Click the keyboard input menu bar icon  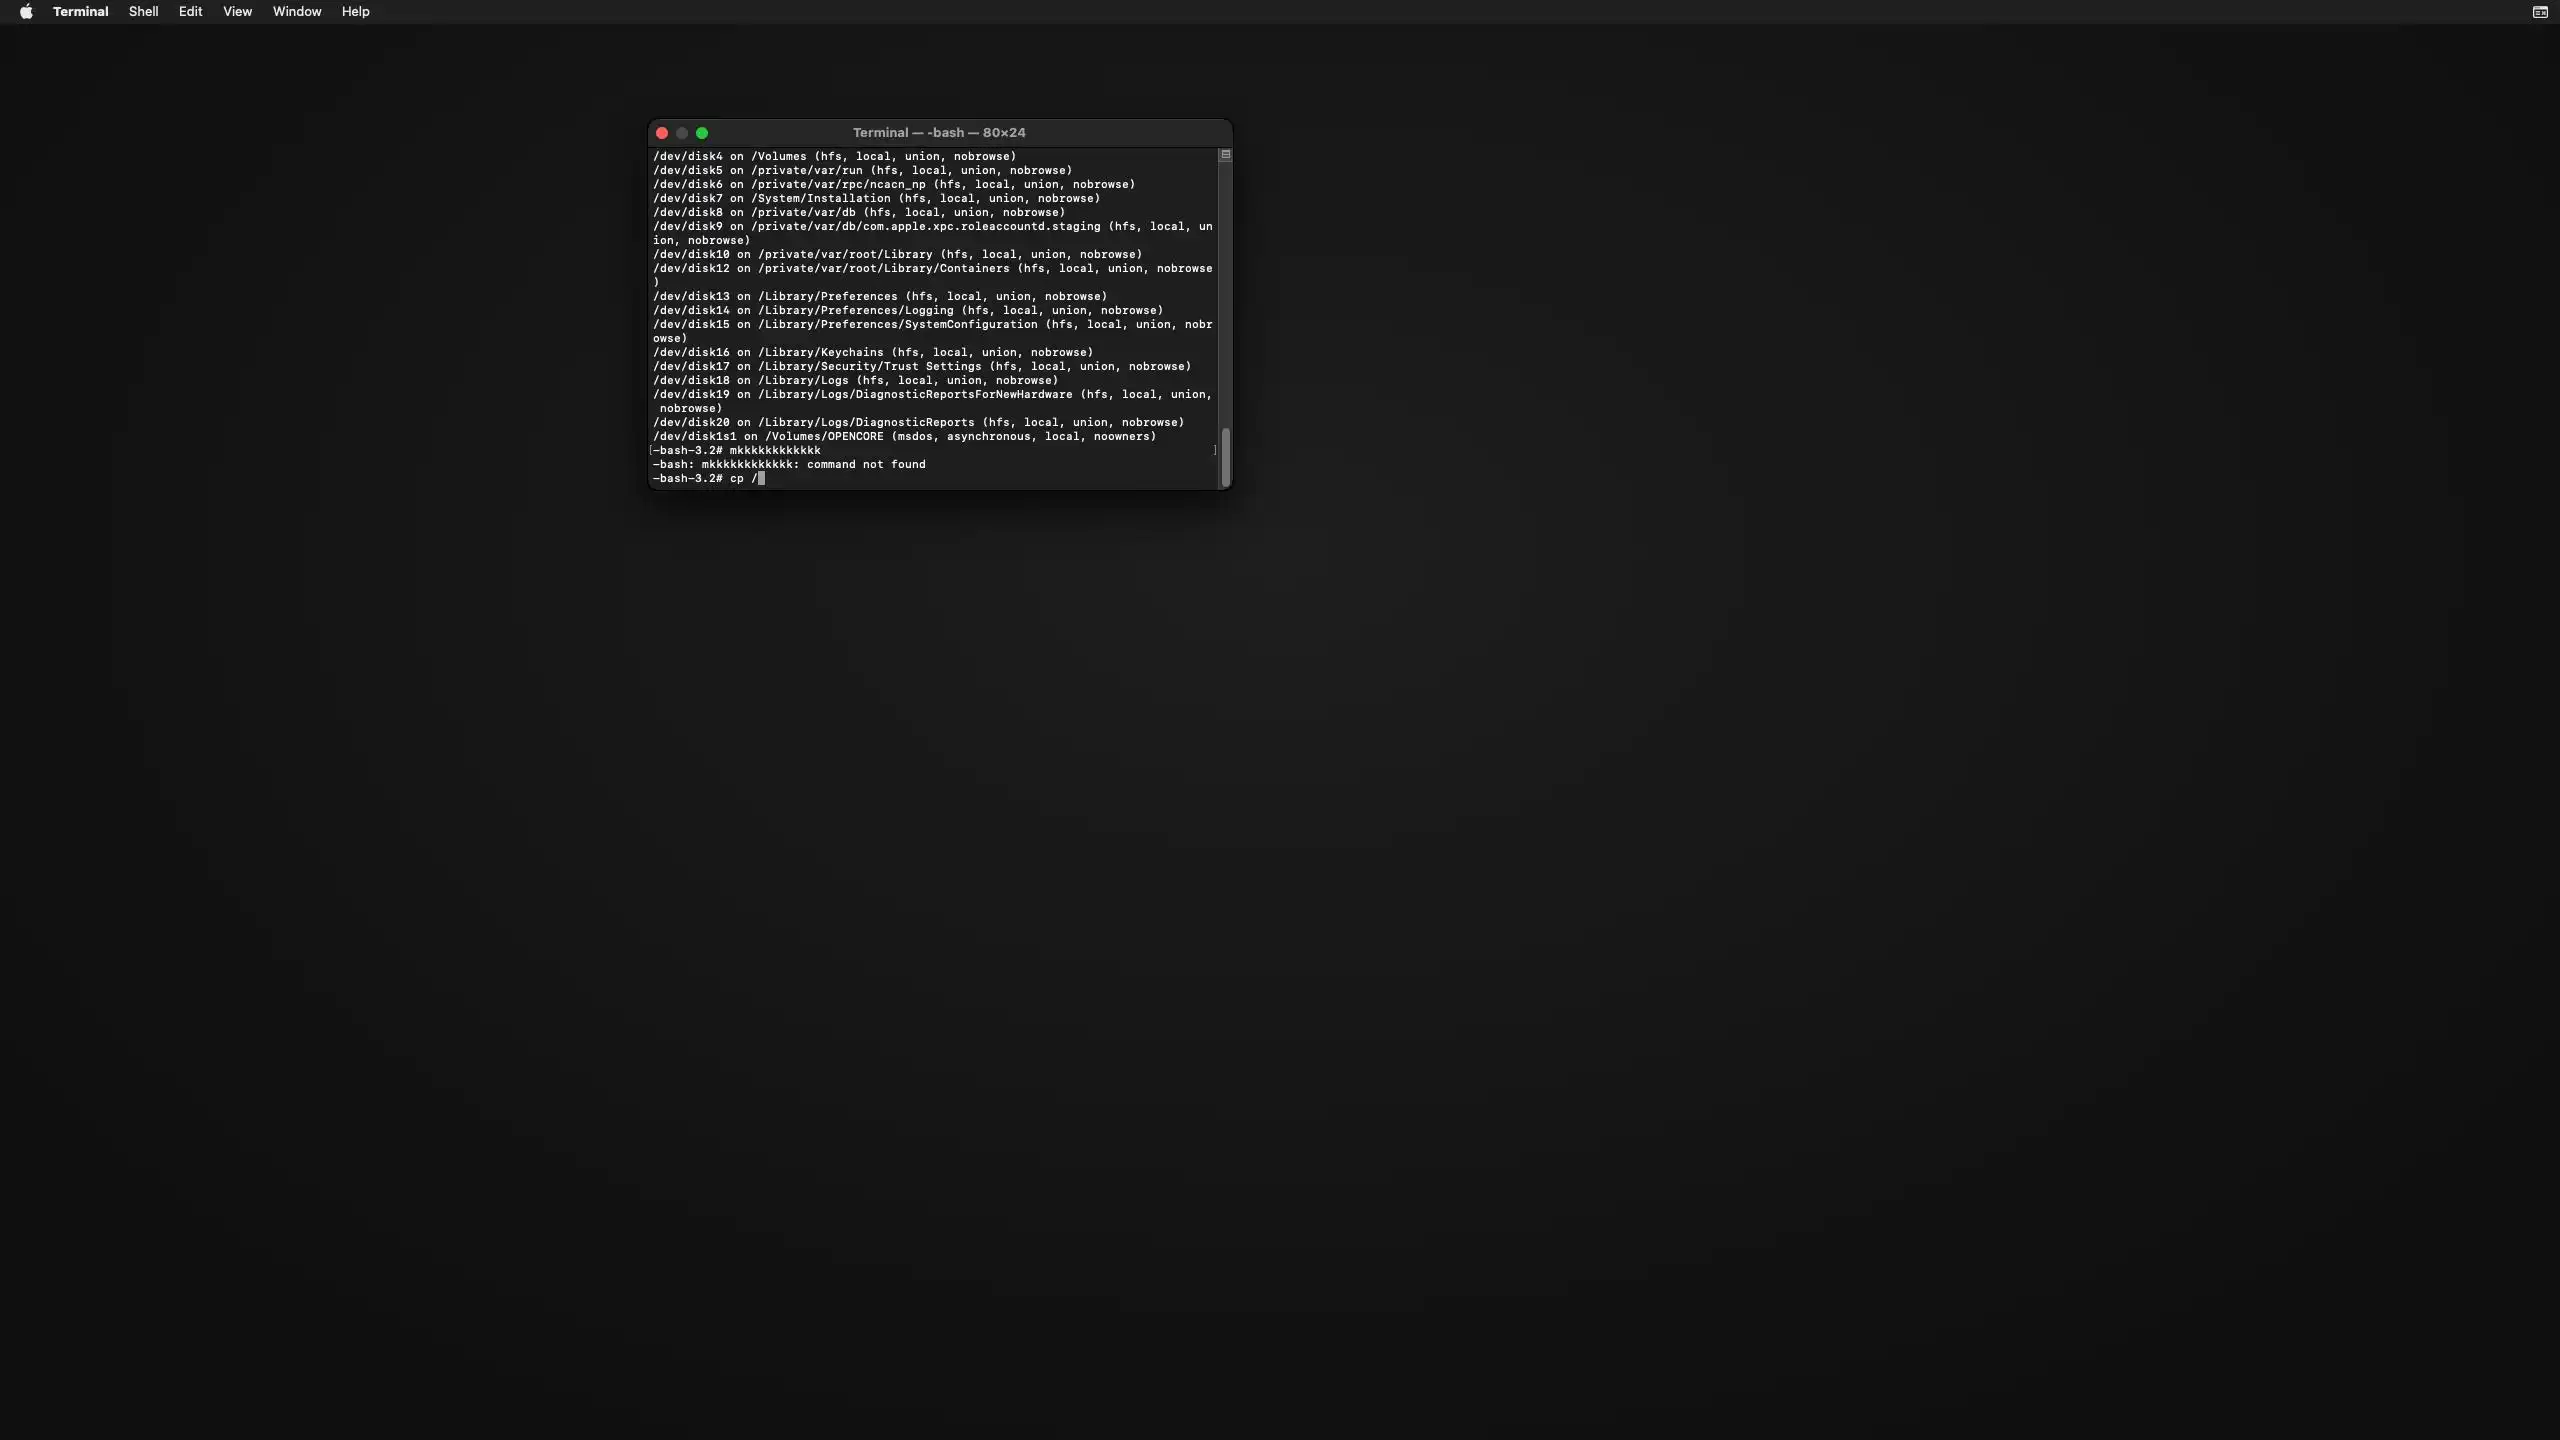[2539, 12]
